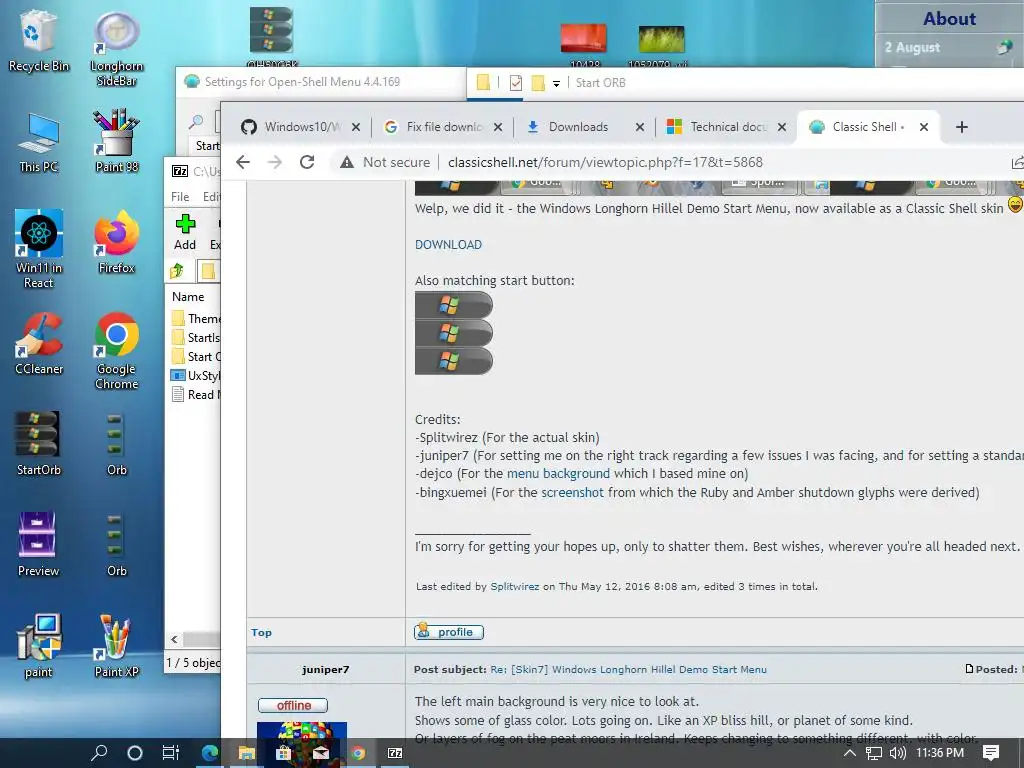Switch to 7-Zip taskbar button
1024x768 pixels.
tap(394, 753)
